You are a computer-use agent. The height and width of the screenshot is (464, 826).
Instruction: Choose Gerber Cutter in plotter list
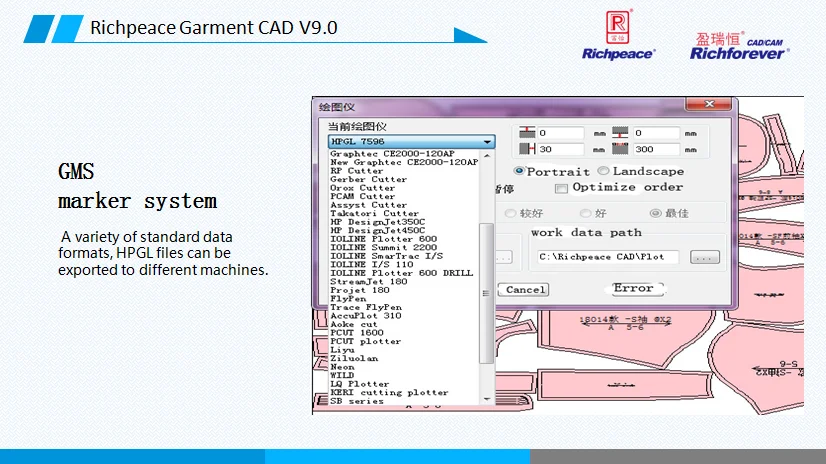(368, 179)
